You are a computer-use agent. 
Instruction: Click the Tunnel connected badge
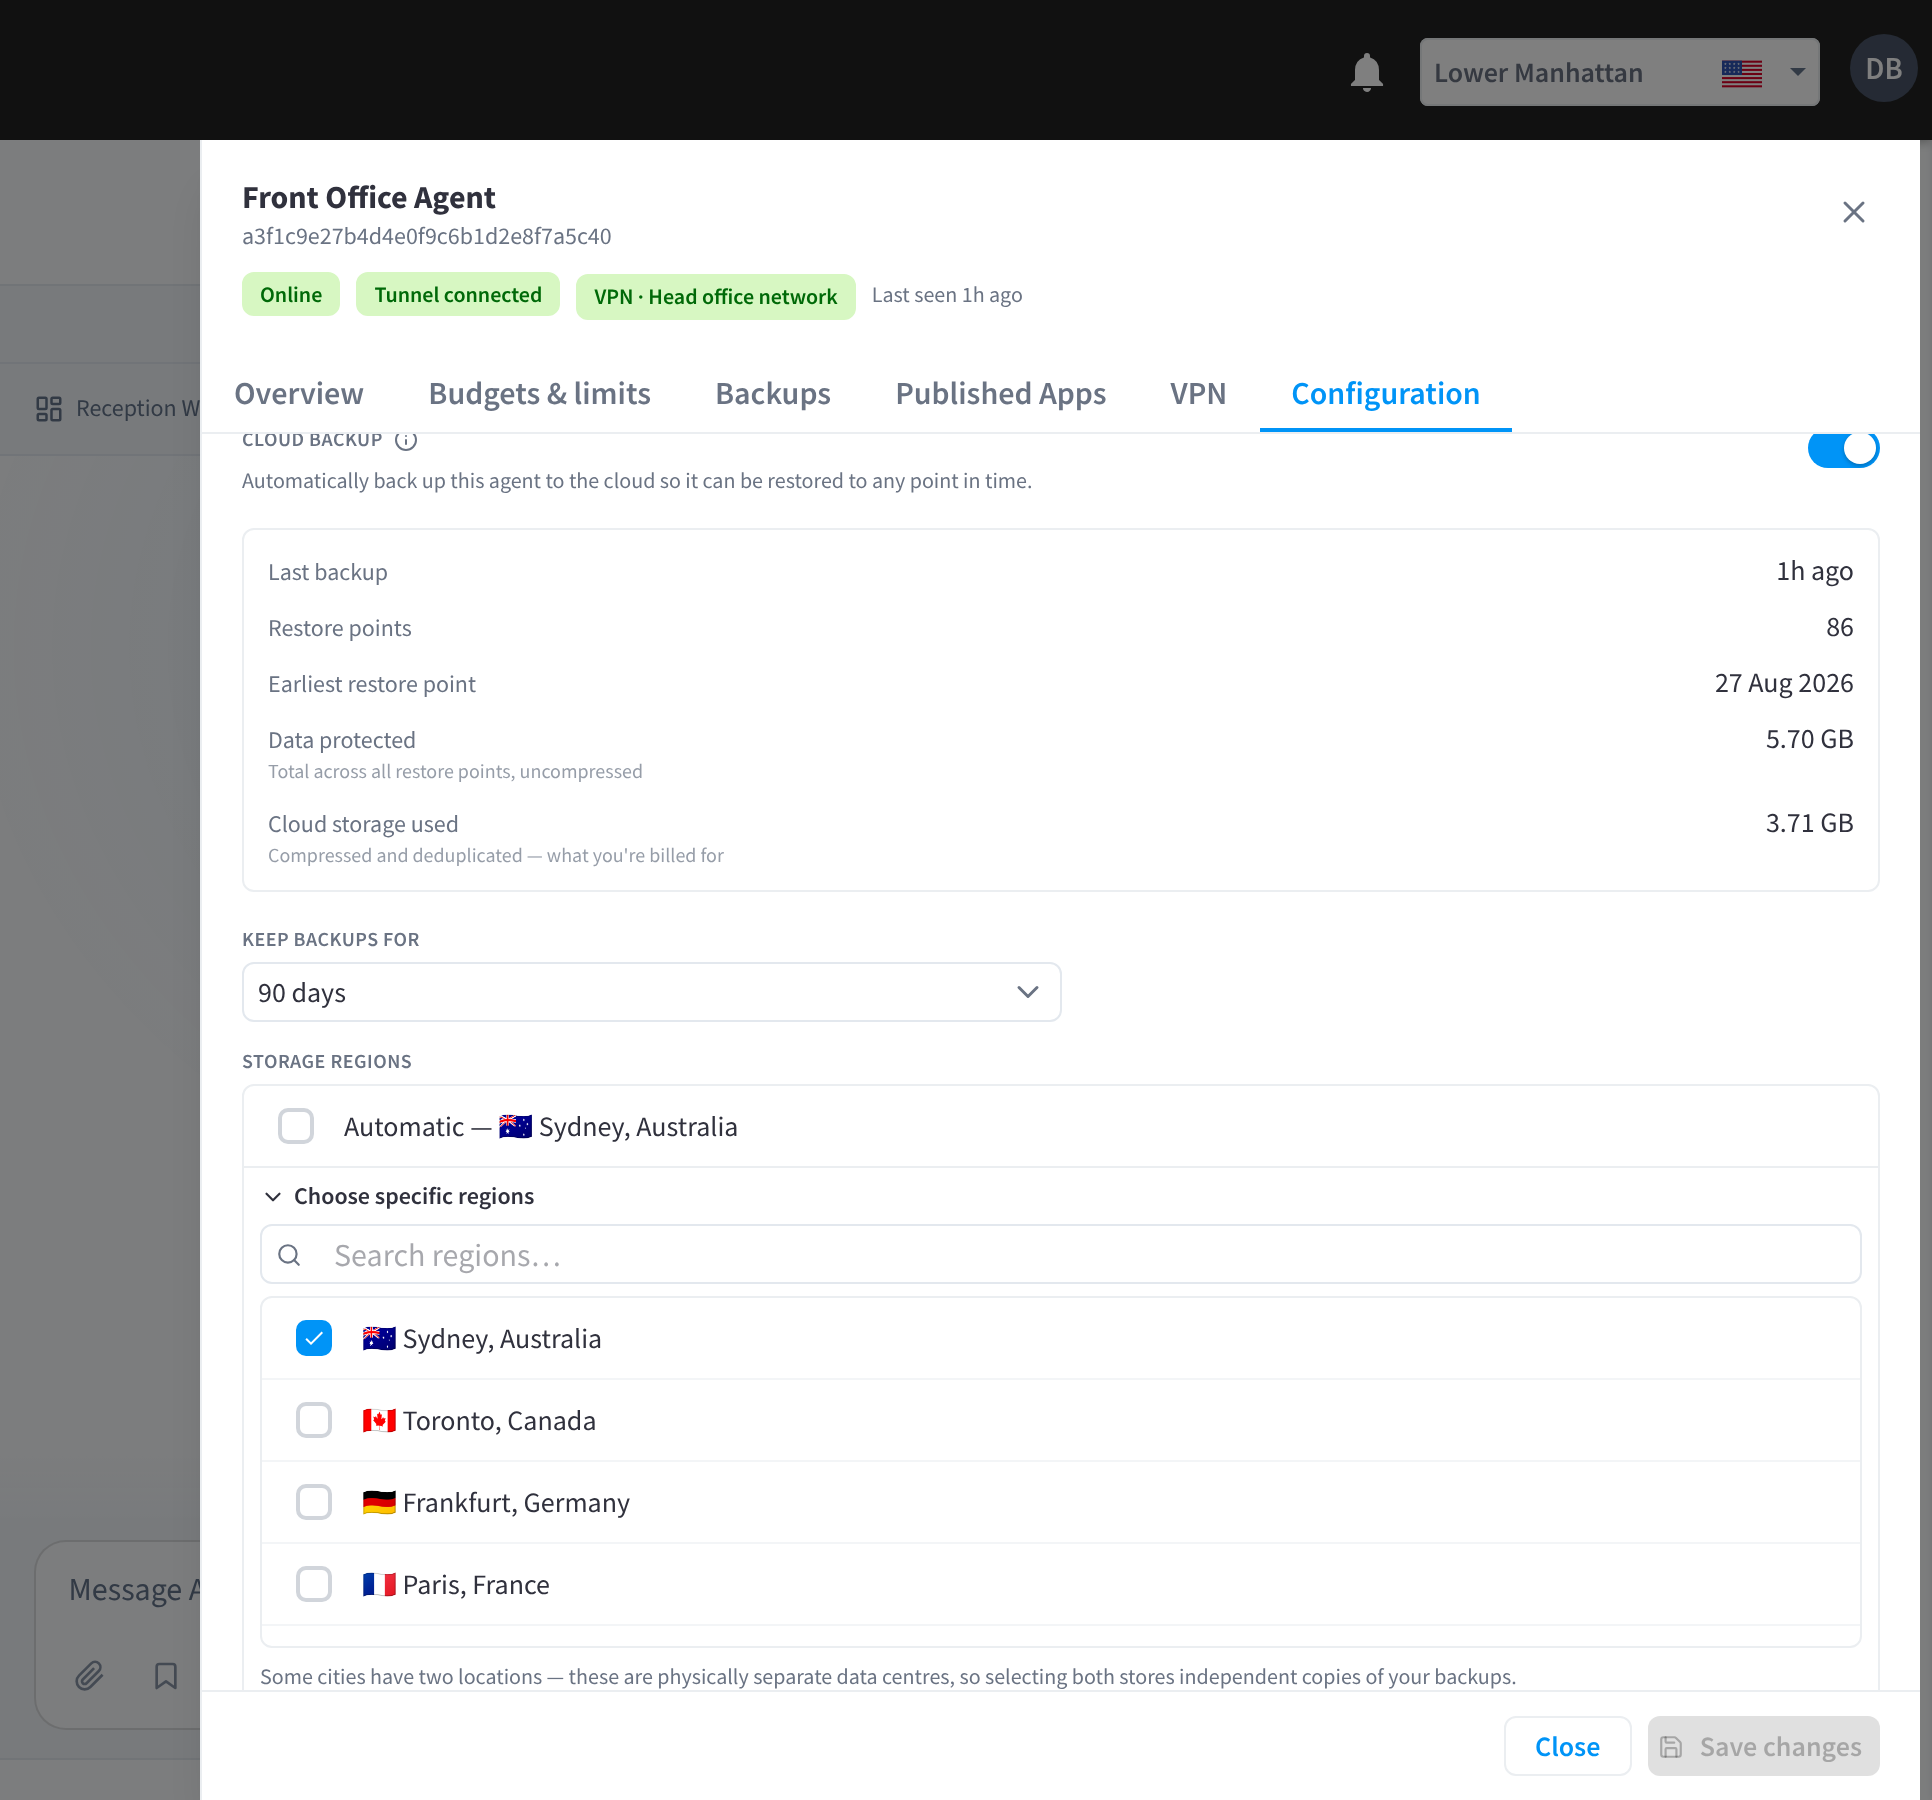click(x=458, y=295)
